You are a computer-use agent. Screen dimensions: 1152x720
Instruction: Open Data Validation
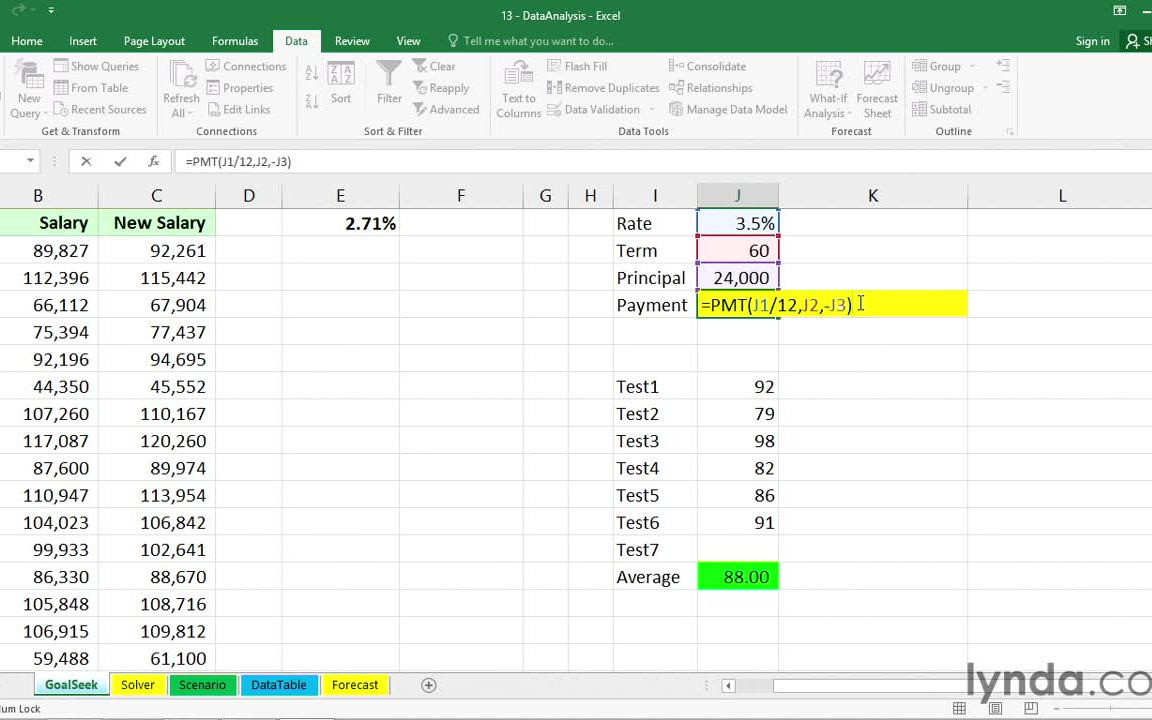tap(594, 109)
